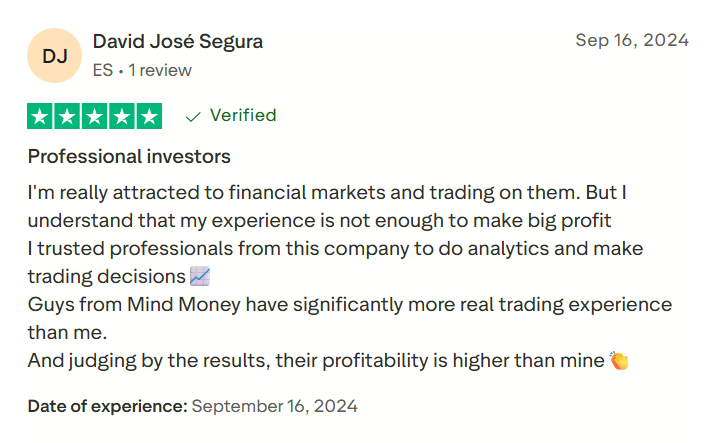
Task: Click the first green rating star
Action: click(41, 116)
